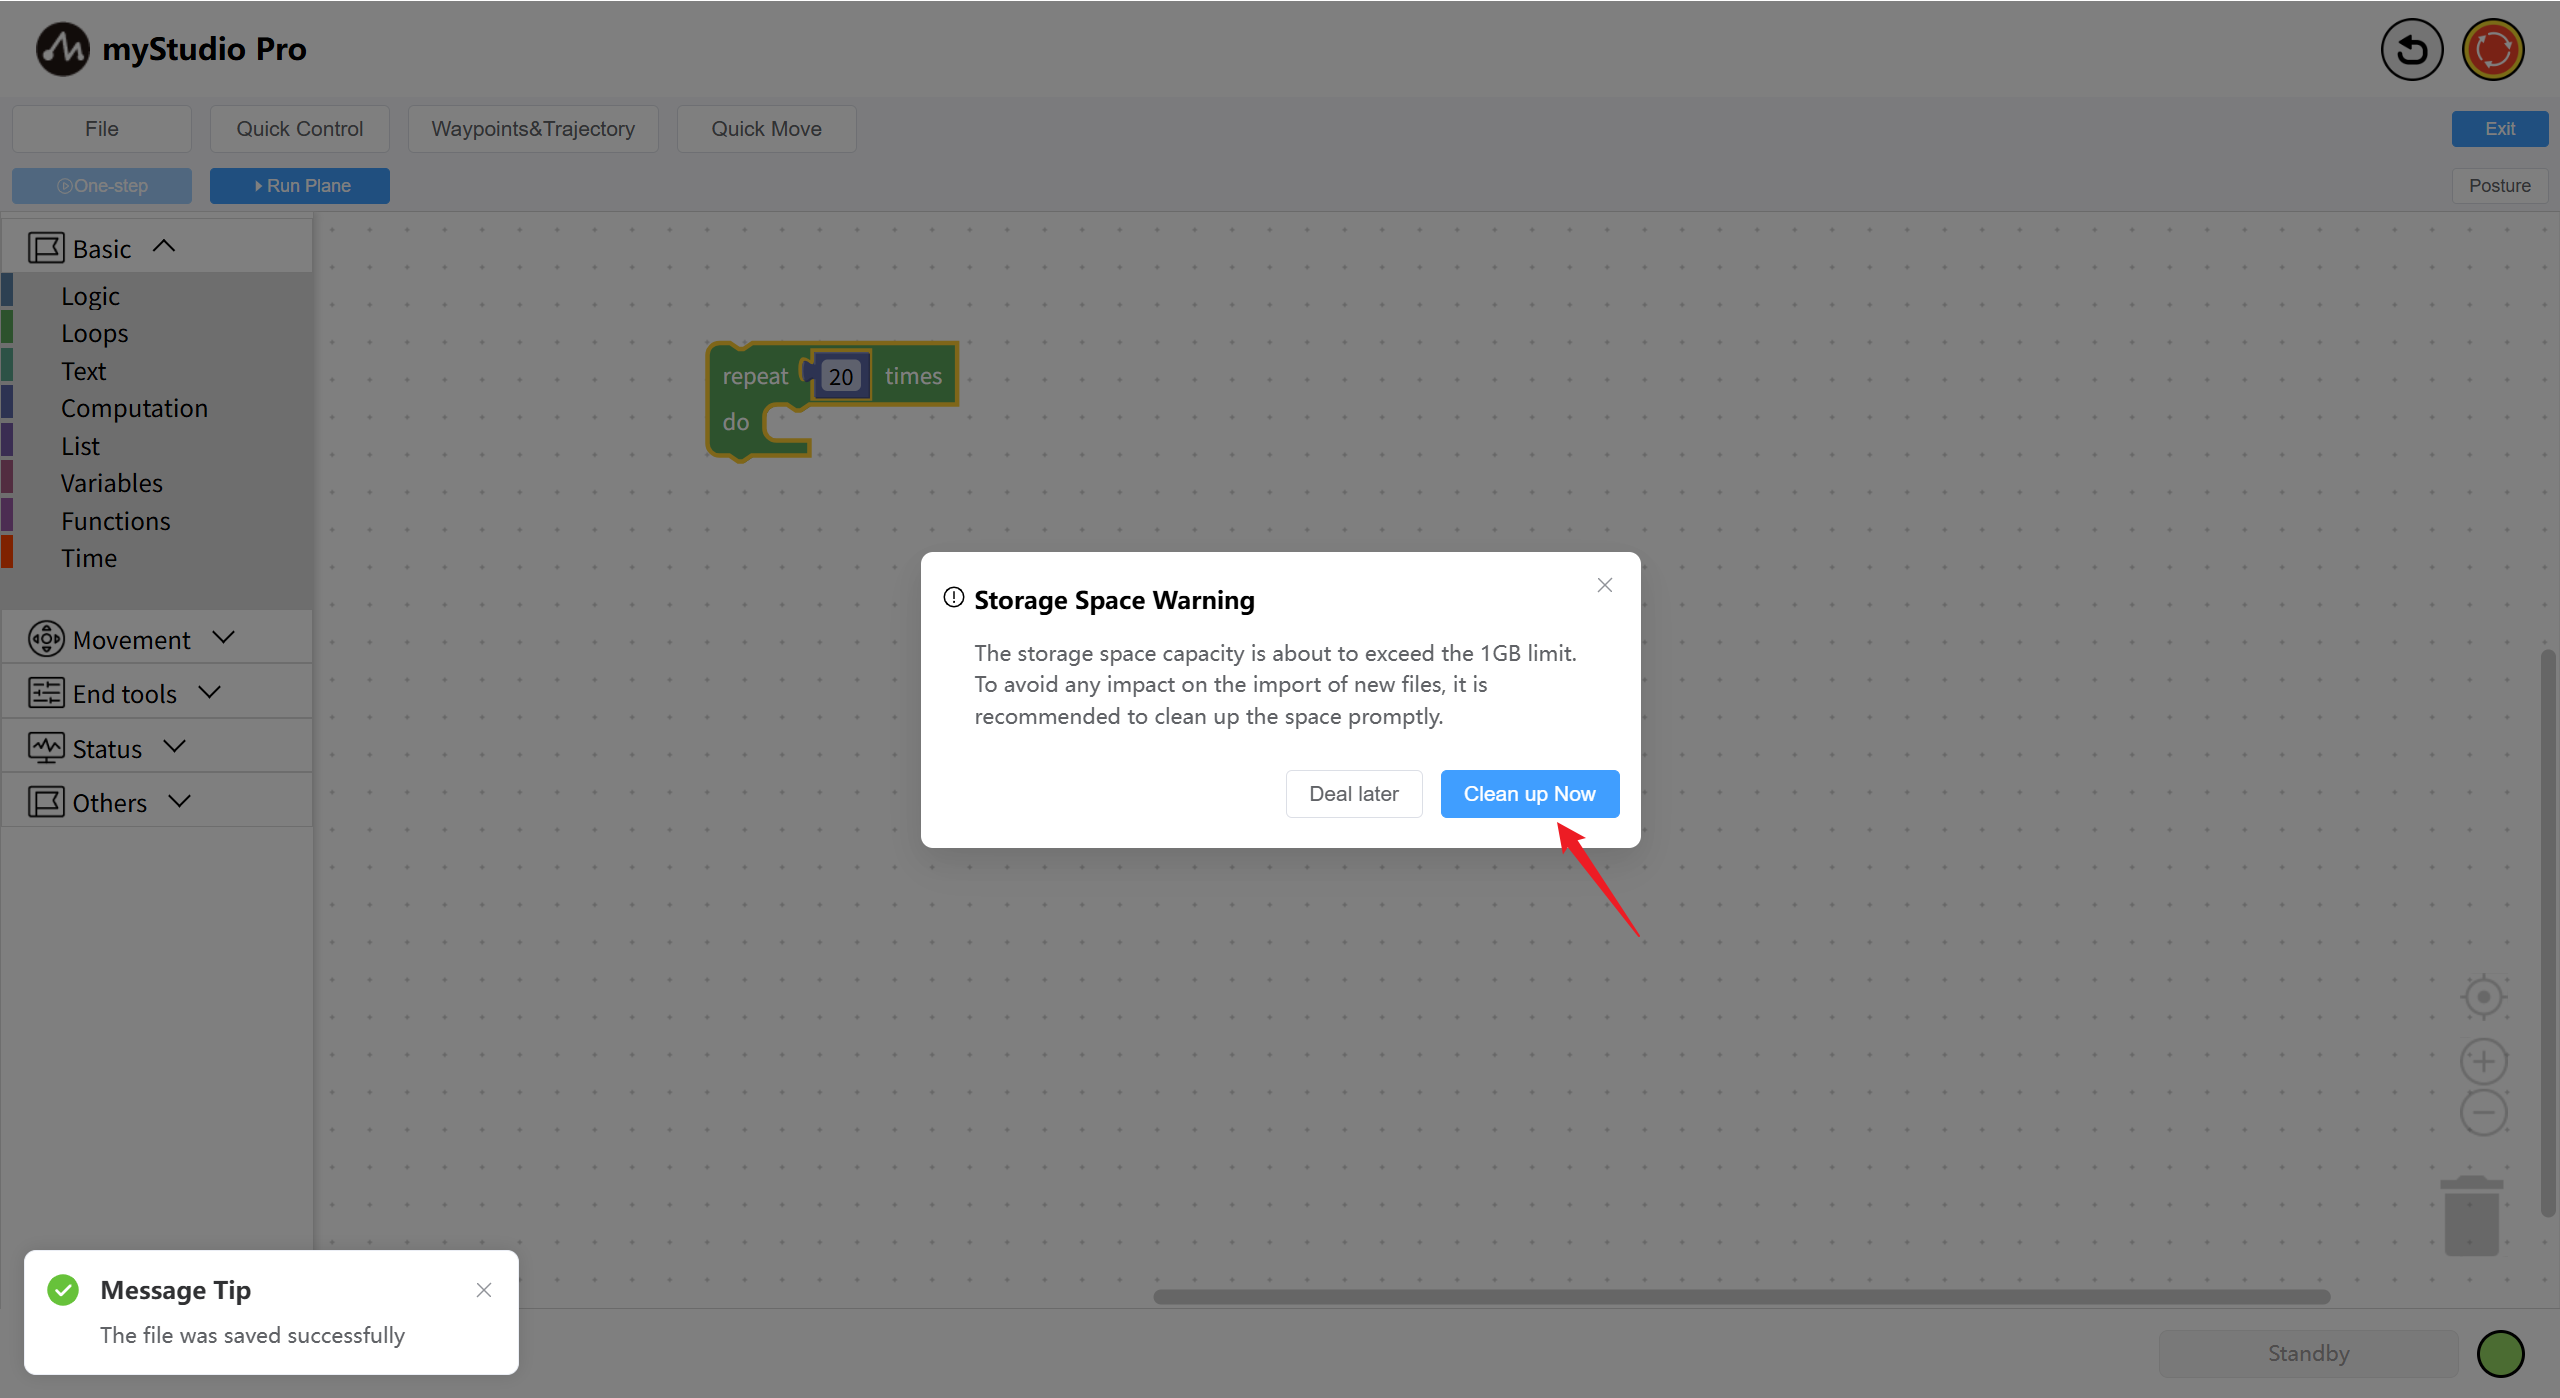
Task: Expand the Movement category
Action: (x=131, y=639)
